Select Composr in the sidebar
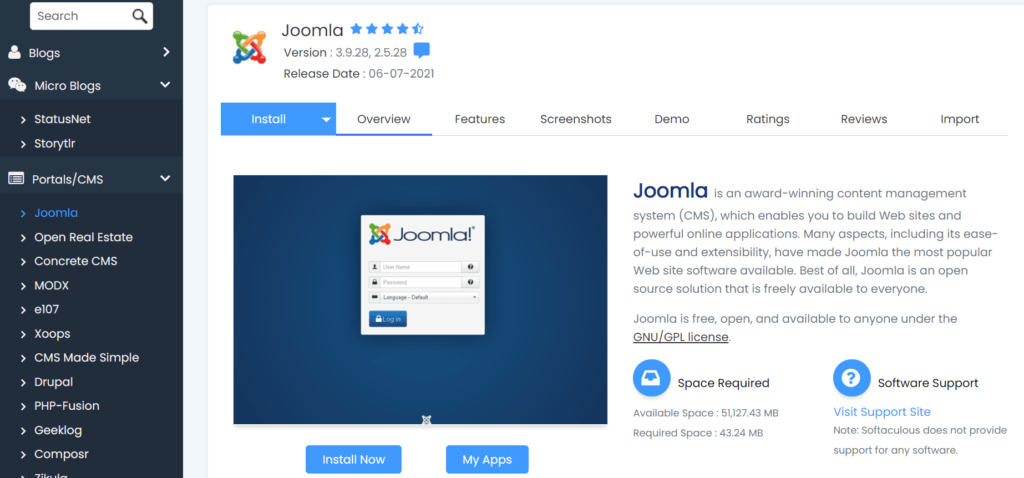 61,454
